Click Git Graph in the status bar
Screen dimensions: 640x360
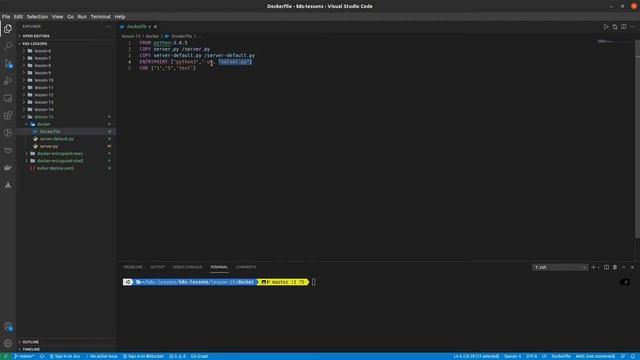(x=200, y=356)
